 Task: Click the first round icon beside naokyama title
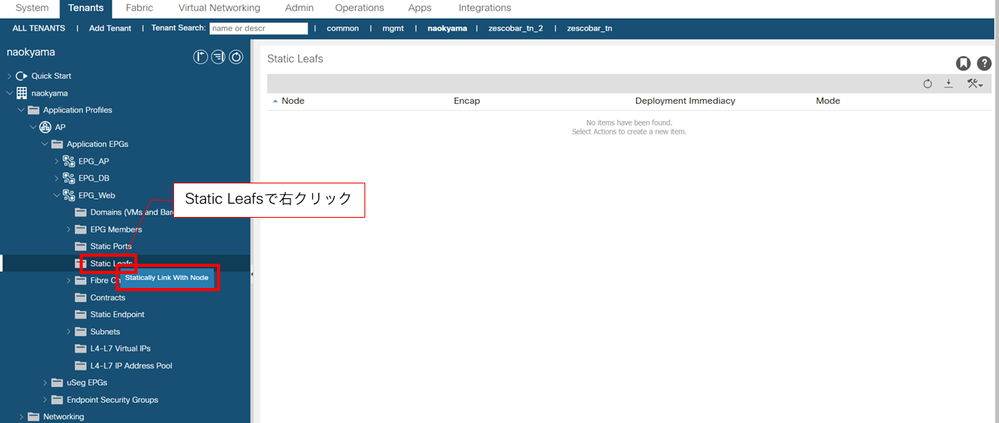[x=200, y=57]
